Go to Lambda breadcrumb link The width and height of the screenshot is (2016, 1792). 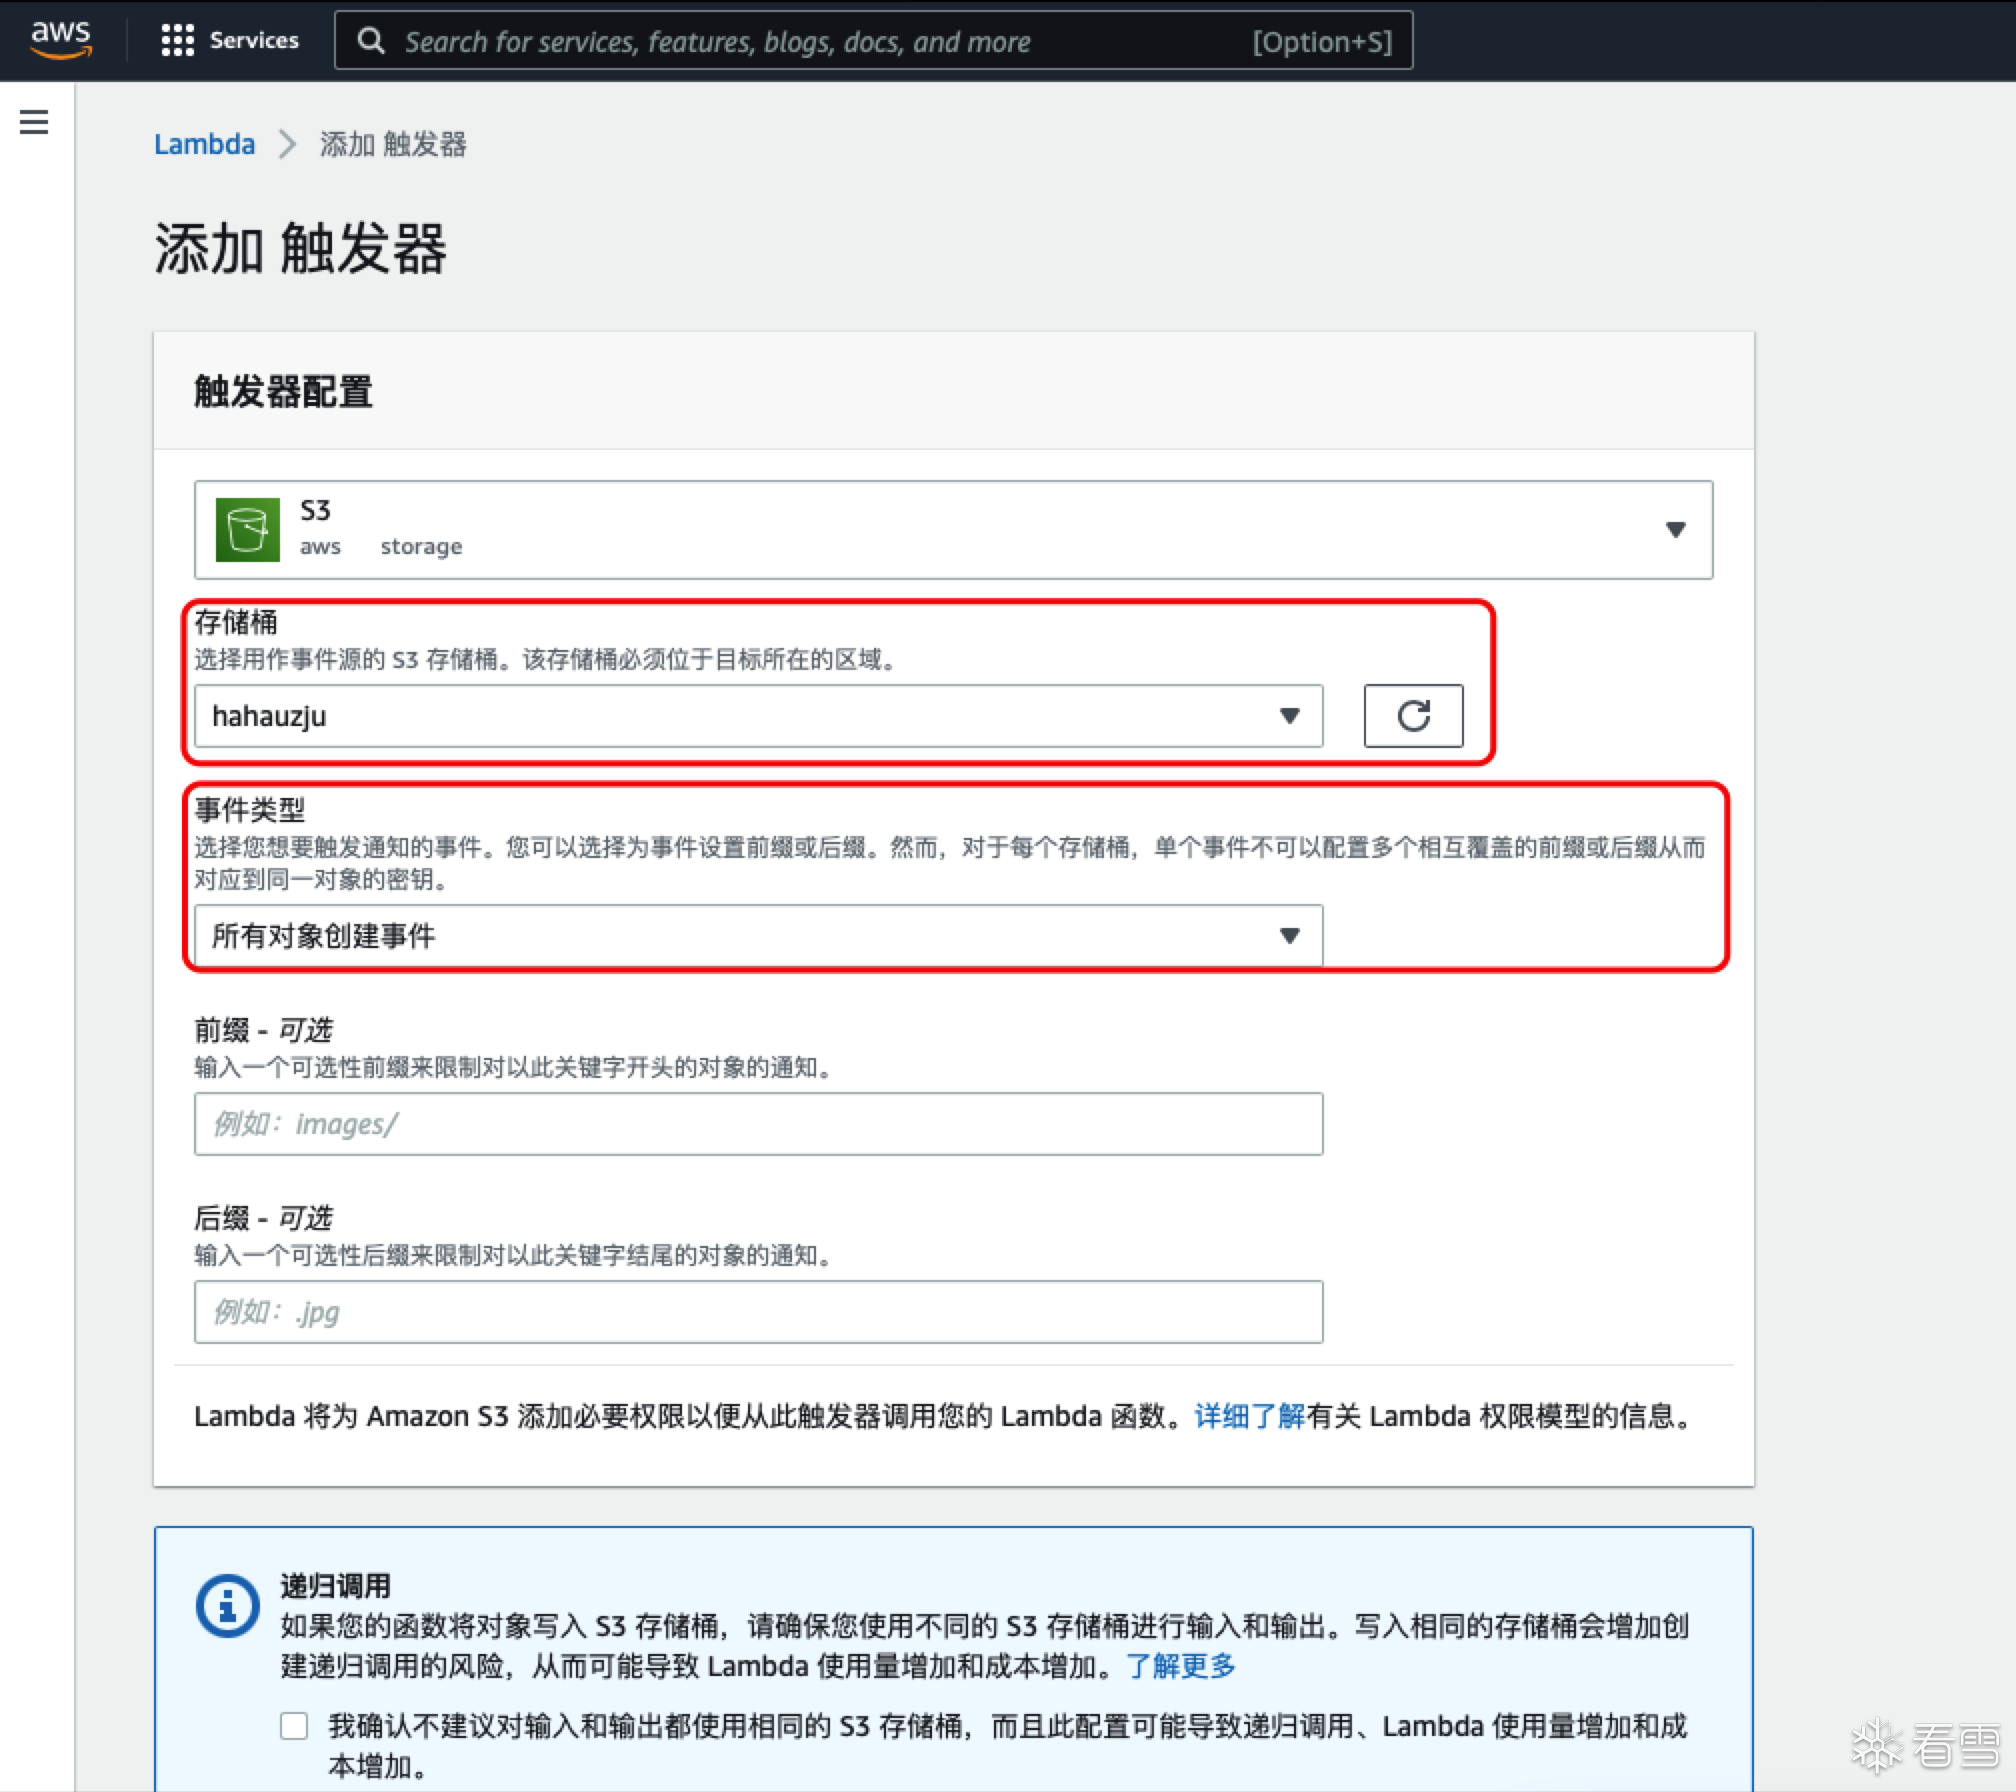tap(204, 144)
